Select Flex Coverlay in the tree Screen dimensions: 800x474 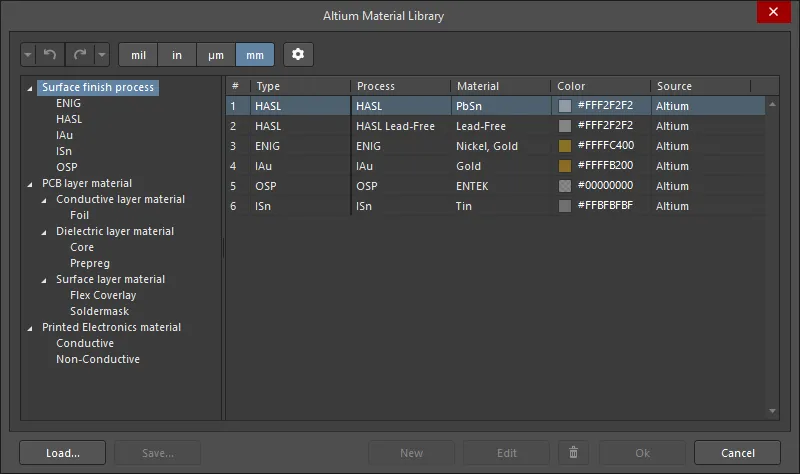[x=103, y=295]
